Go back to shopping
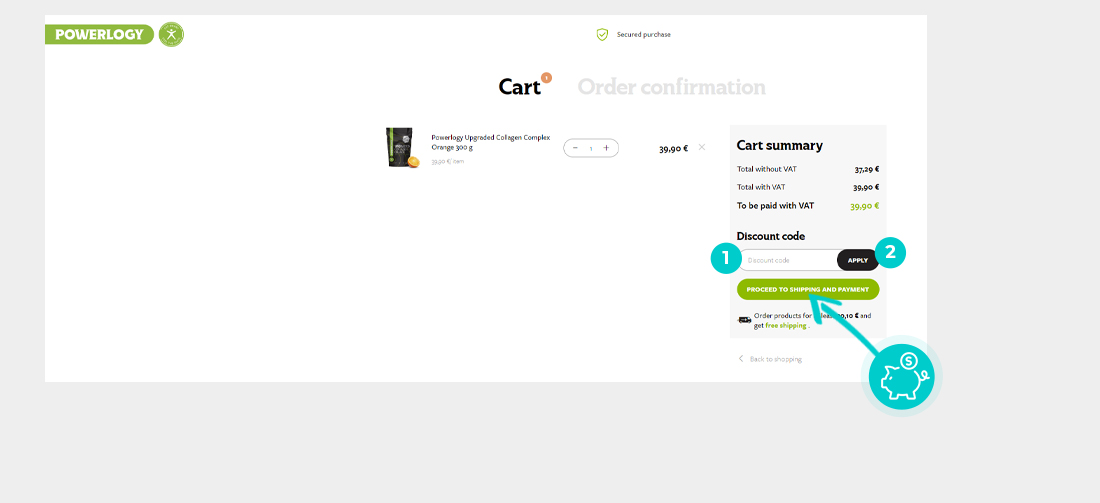 [x=770, y=359]
